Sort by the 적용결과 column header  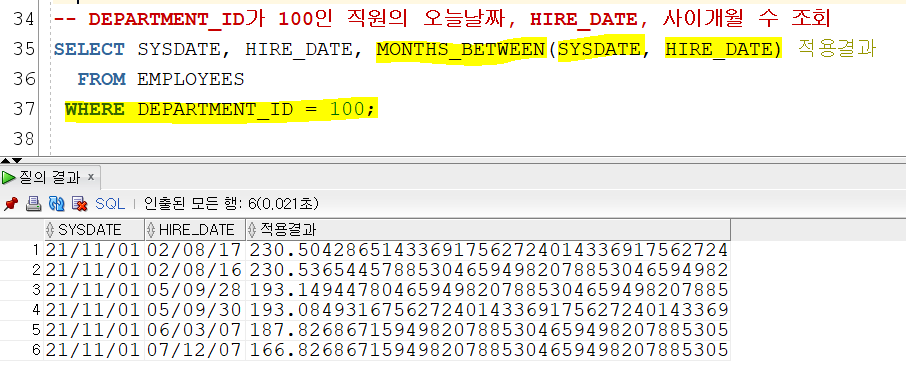pyautogui.click(x=488, y=230)
